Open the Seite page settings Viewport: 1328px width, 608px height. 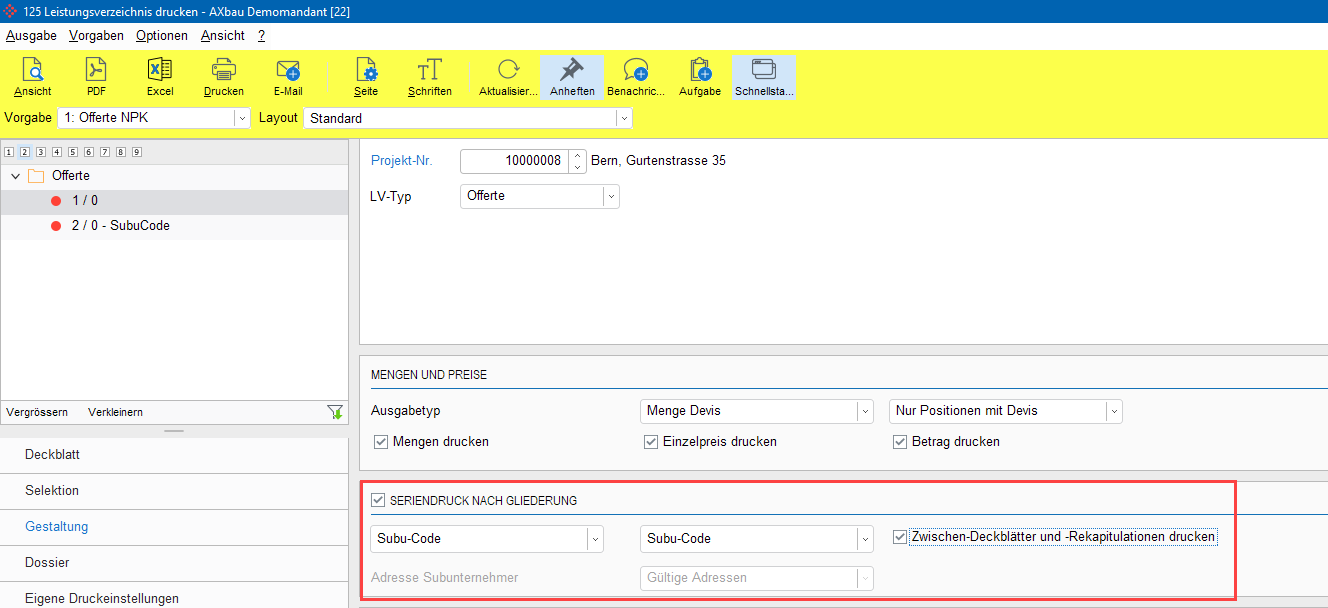pyautogui.click(x=366, y=77)
